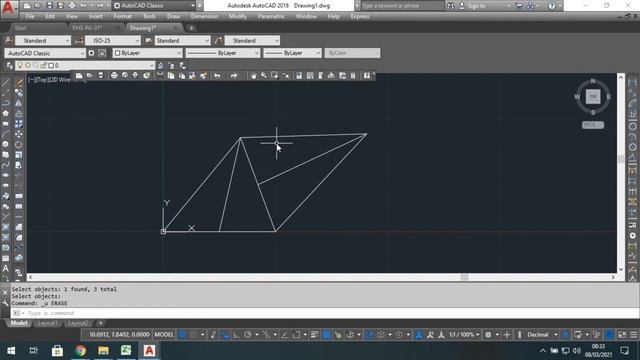
Task: Select the Line tool in Draw toolbar
Action: click(x=5, y=83)
